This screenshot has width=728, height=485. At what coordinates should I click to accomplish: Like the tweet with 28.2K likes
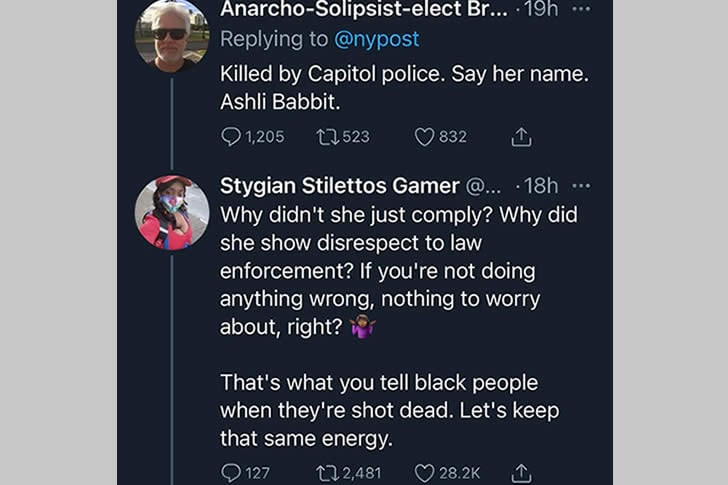pyautogui.click(x=424, y=472)
